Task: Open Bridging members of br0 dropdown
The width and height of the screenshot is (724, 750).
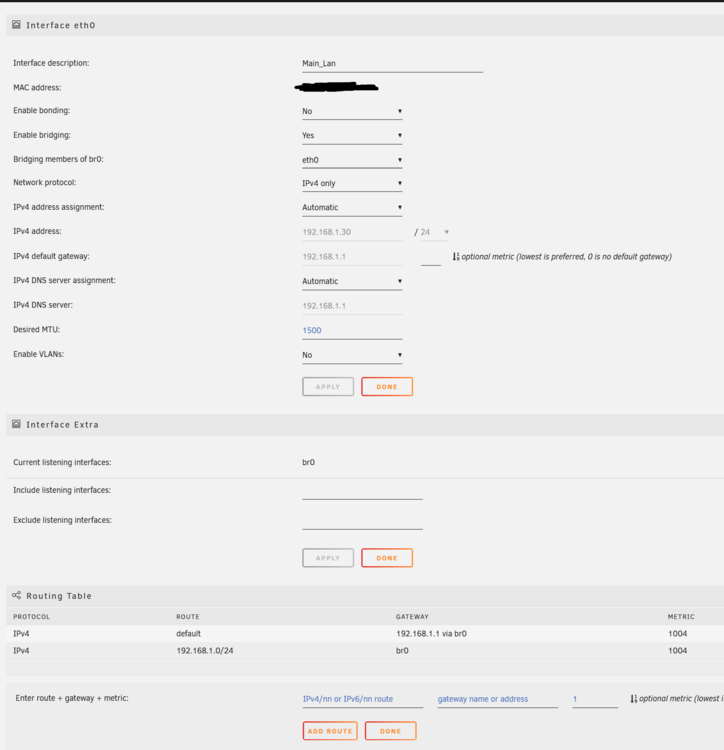Action: [352, 160]
